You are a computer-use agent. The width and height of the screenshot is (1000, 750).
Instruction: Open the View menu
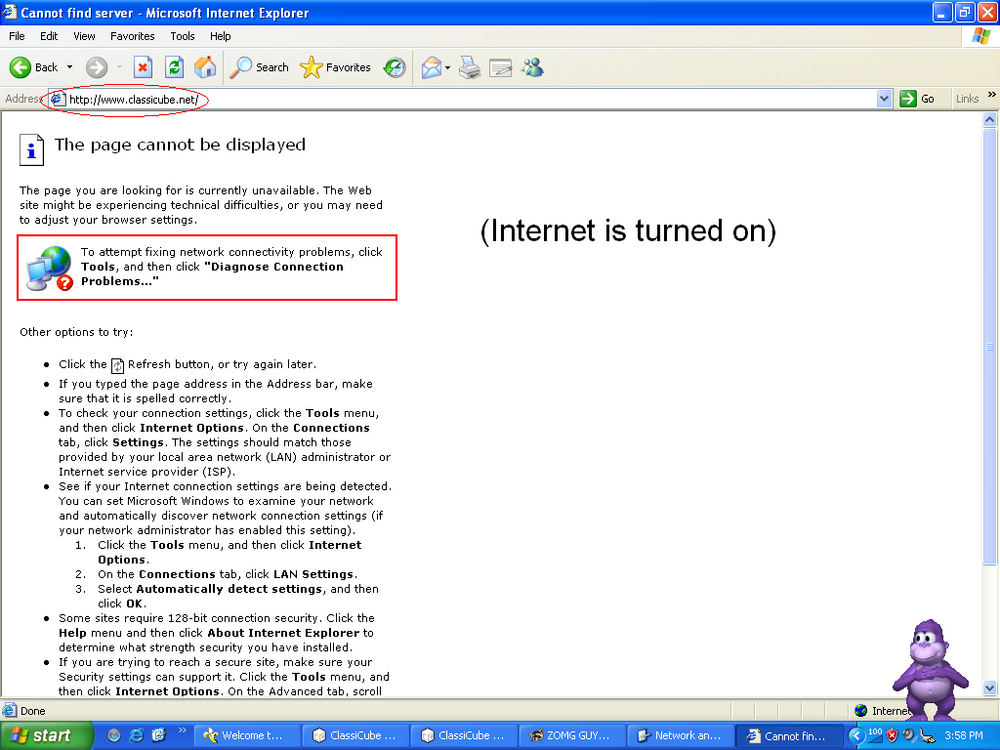point(84,36)
